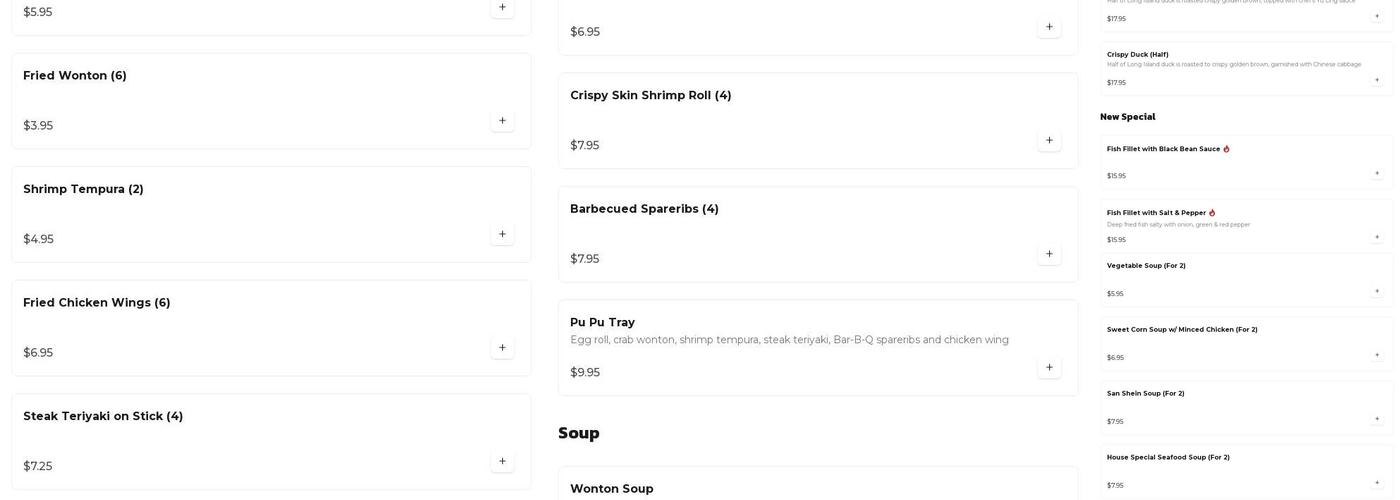The height and width of the screenshot is (500, 1400).
Task: Add Barbecued Spareribs (4) to order
Action: click(x=1049, y=254)
